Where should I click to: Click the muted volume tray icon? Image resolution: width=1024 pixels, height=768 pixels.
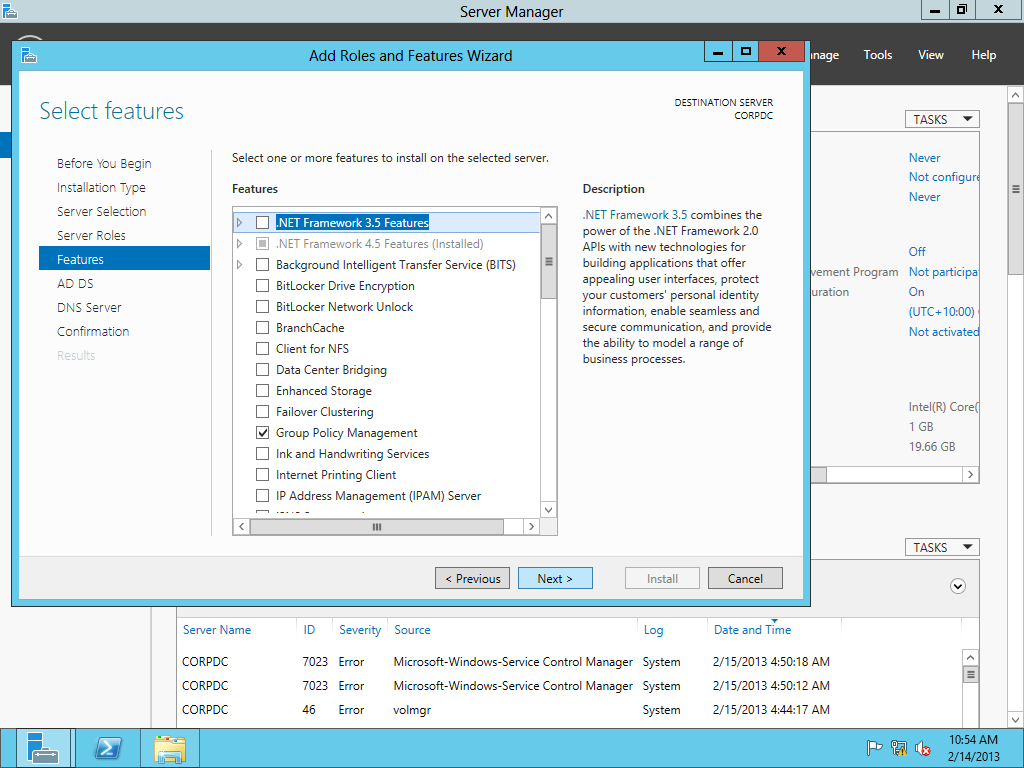point(923,747)
